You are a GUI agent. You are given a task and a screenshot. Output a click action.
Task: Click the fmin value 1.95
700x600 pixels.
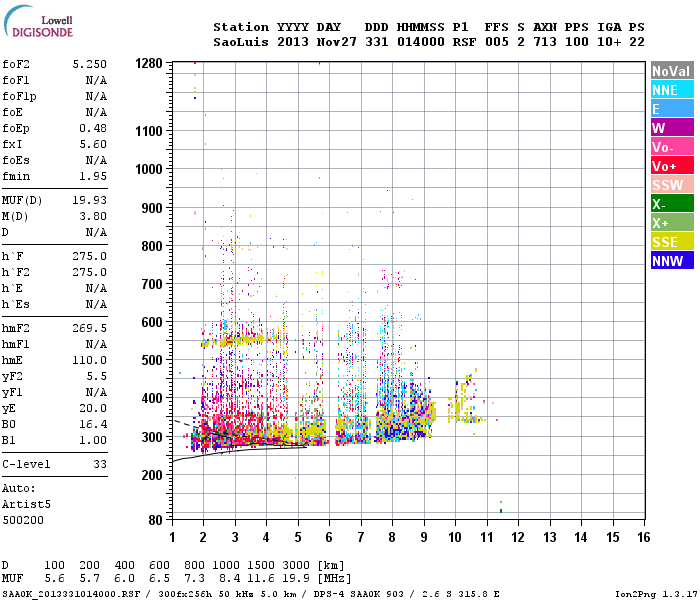coord(93,176)
